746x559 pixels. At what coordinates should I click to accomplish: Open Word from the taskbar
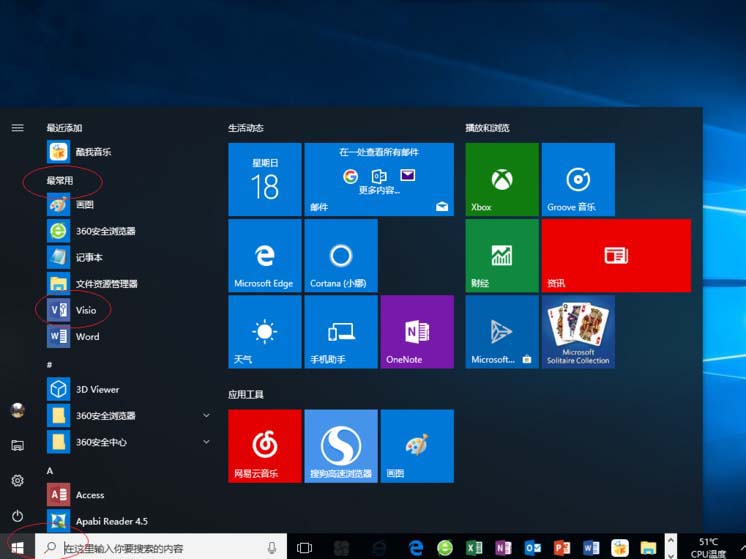coord(590,548)
